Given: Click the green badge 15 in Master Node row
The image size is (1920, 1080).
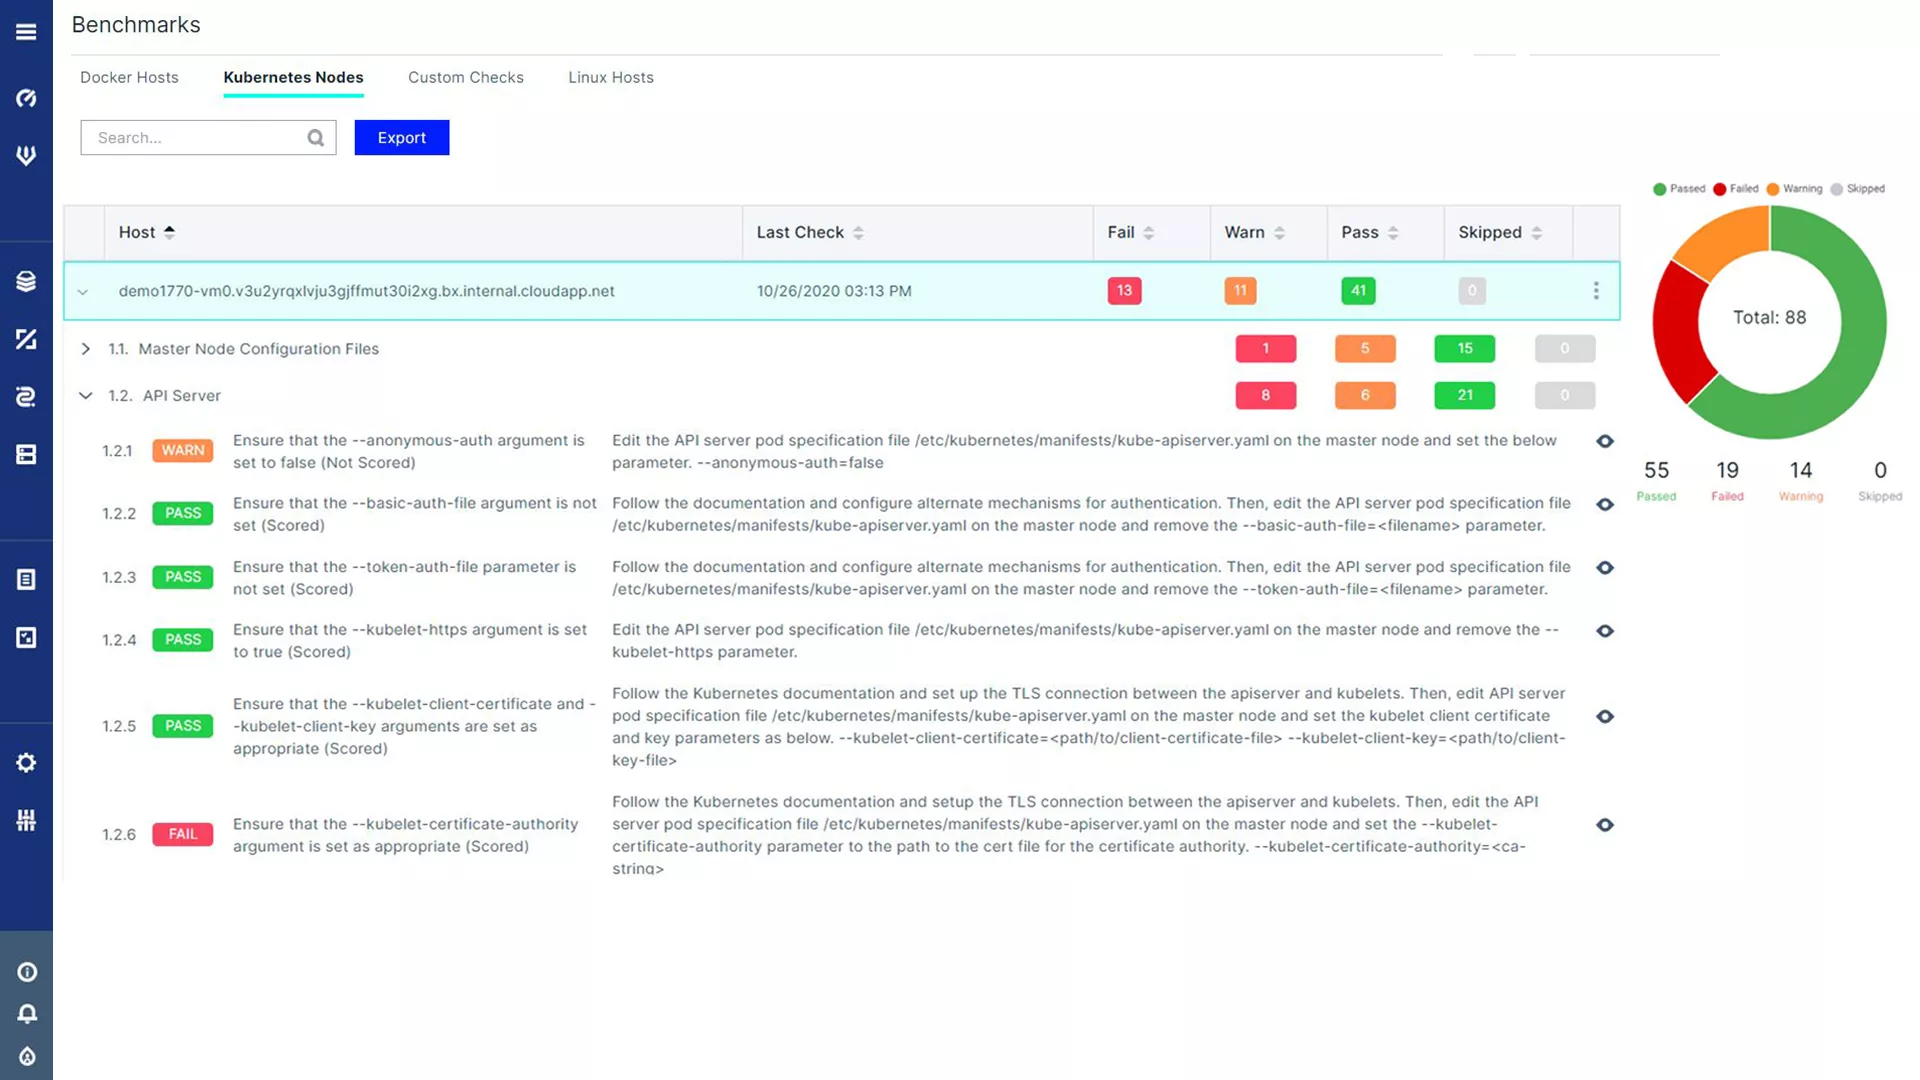Looking at the screenshot, I should tap(1465, 349).
